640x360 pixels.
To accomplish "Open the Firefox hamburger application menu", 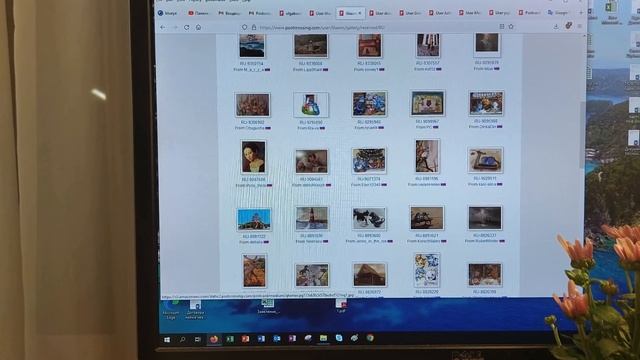I will [x=580, y=26].
